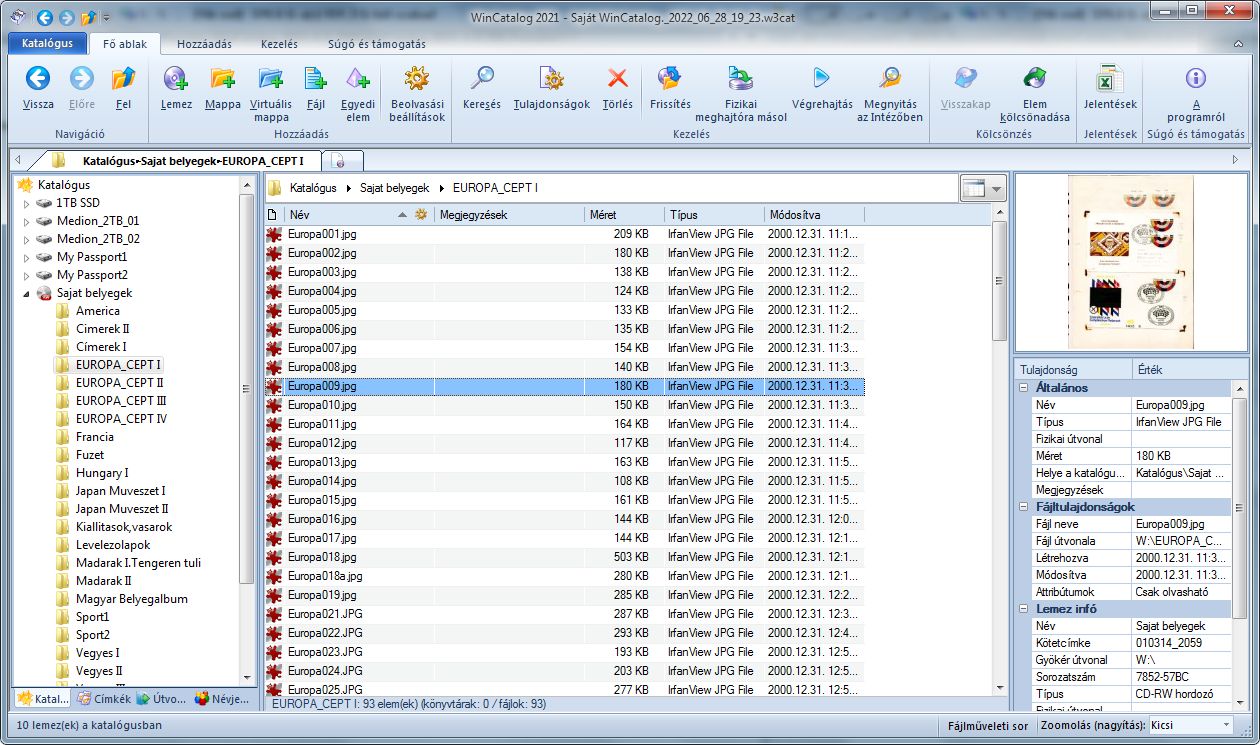
Task: Click the Mappa add folder icon
Action: click(x=223, y=80)
